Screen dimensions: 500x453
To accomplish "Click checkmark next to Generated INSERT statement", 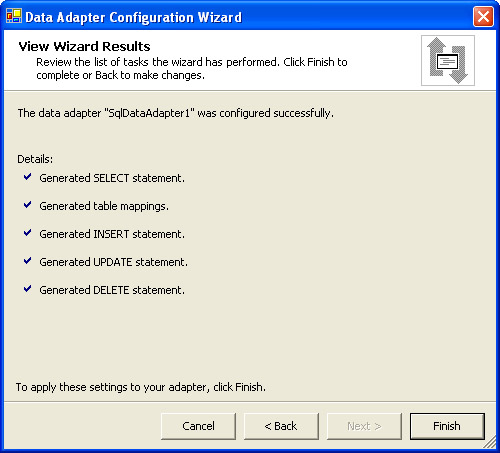I will coord(27,233).
